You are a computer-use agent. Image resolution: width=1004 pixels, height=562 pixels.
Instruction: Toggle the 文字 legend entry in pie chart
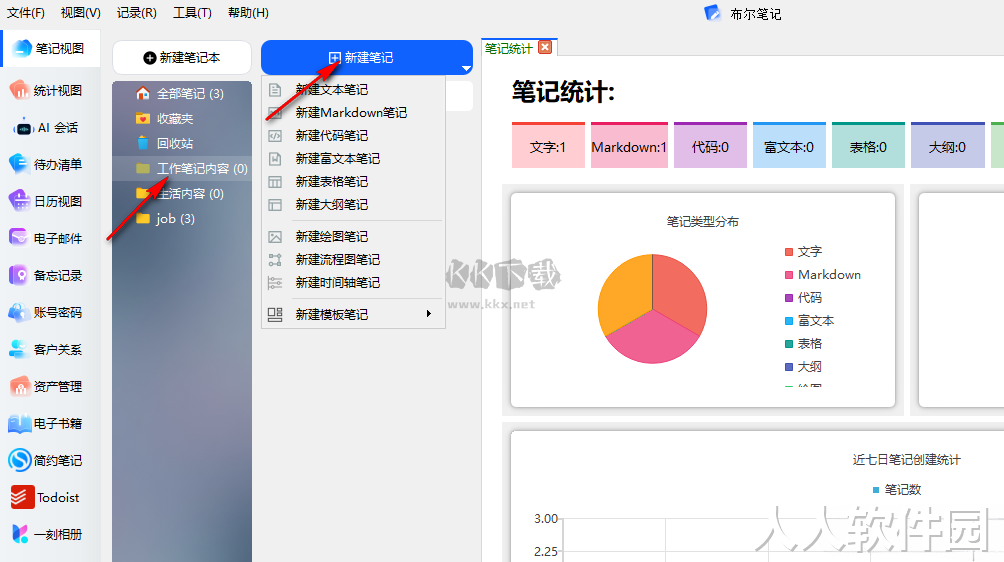pos(804,252)
